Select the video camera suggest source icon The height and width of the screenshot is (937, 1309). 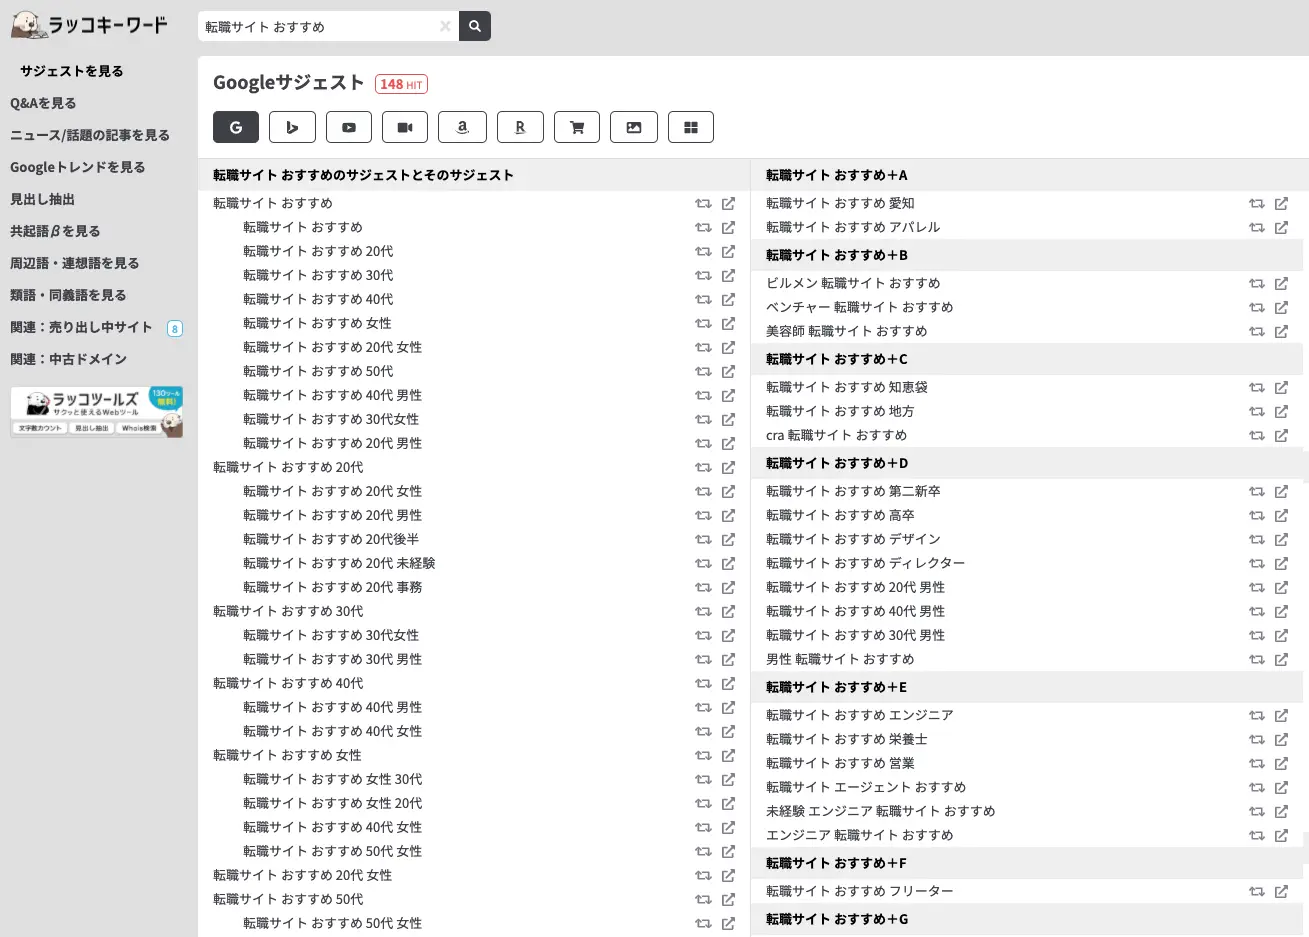coord(405,127)
